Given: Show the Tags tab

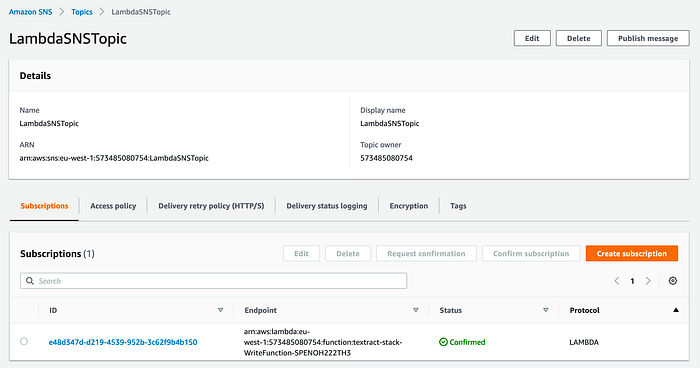Looking at the screenshot, I should [x=458, y=206].
